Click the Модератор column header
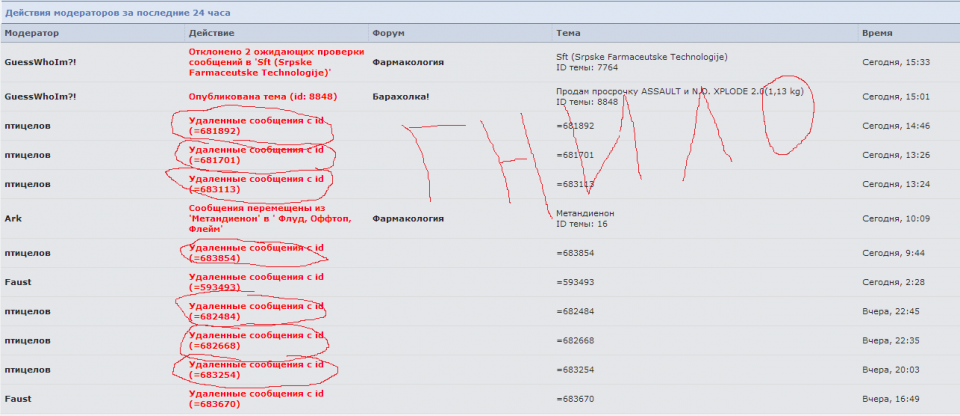Image resolution: width=960 pixels, height=416 pixels. pos(30,33)
